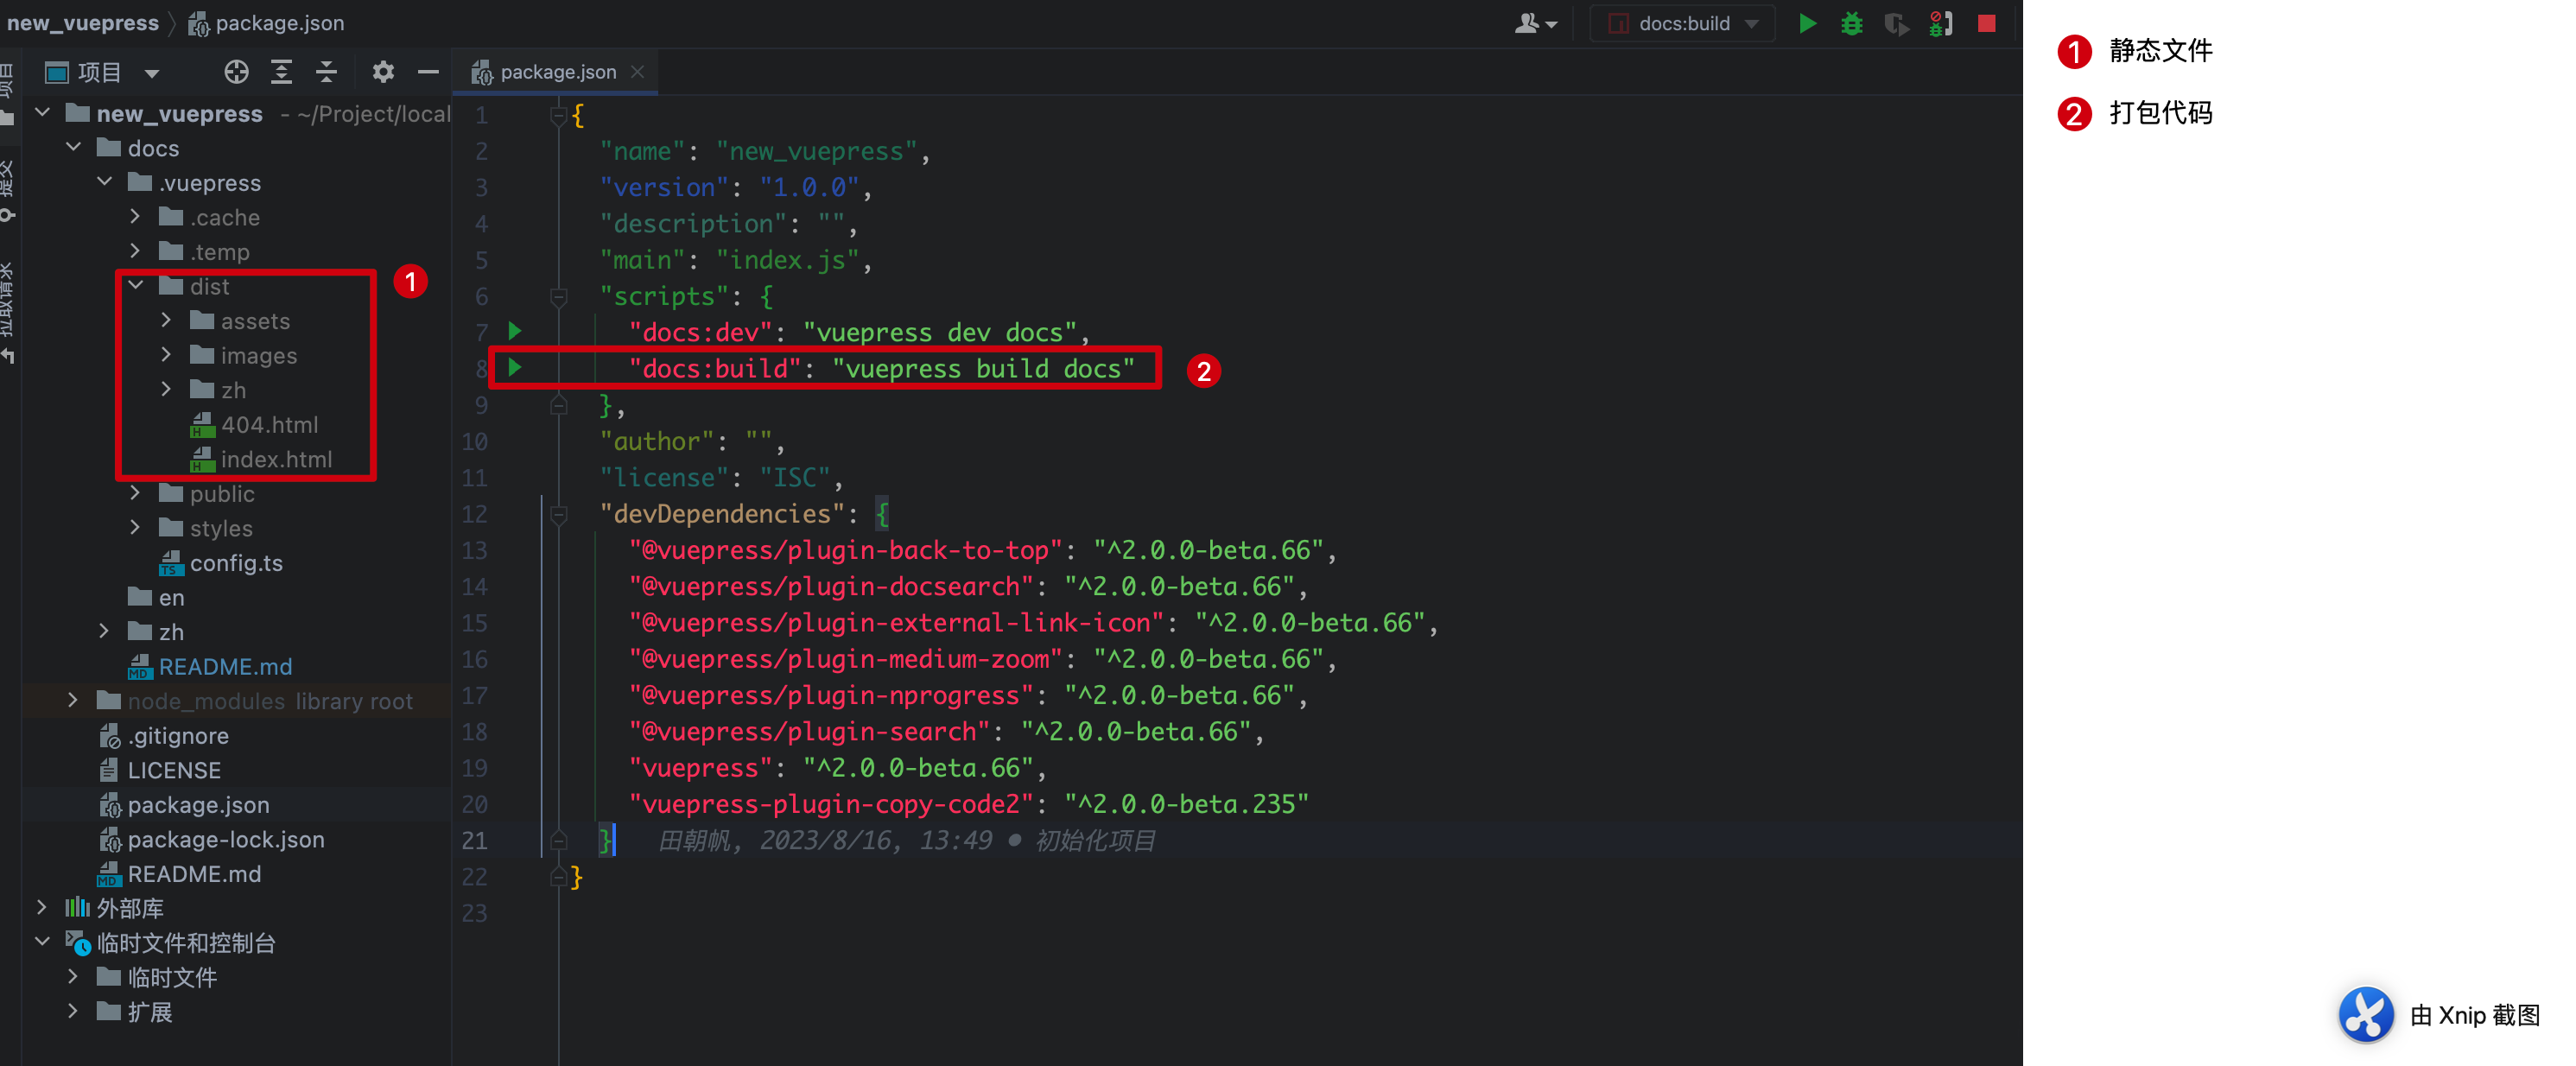2576x1066 pixels.
Task: Run with coverage shield icon
Action: coord(1896,23)
